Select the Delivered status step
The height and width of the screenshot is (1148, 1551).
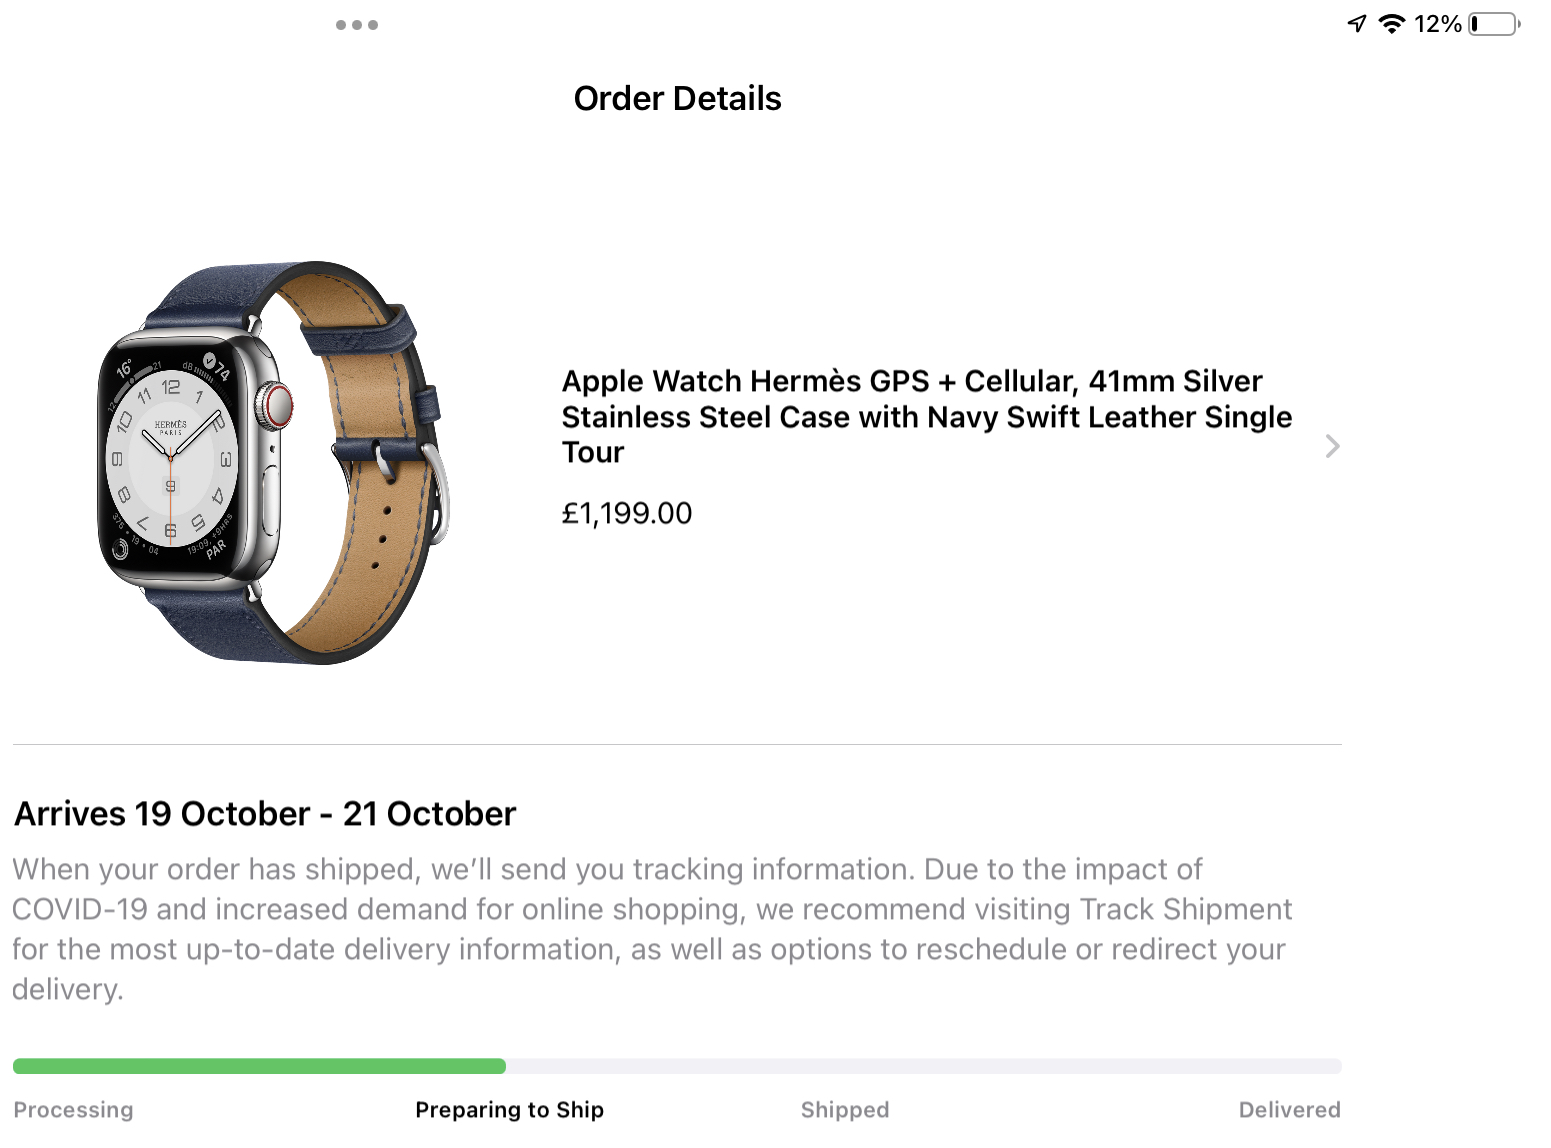[1289, 1110]
